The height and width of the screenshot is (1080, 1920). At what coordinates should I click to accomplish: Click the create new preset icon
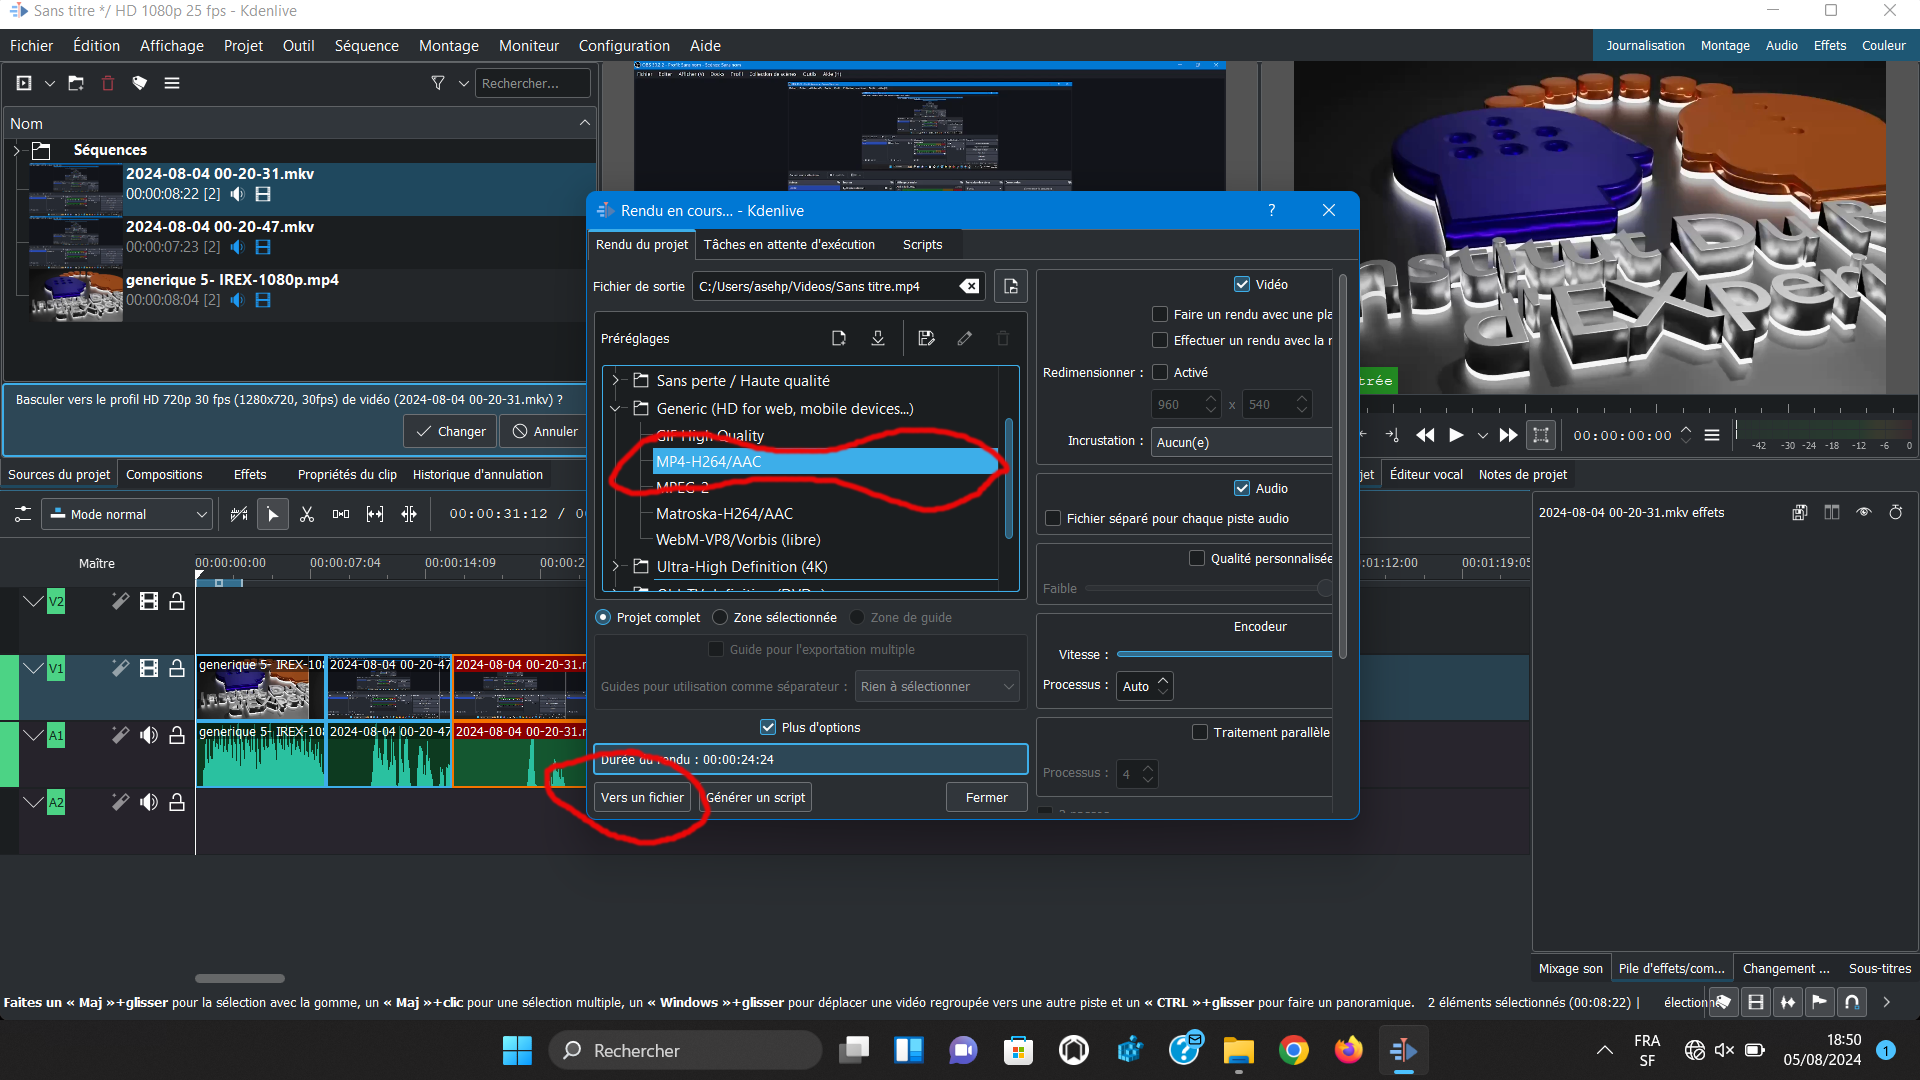[839, 338]
